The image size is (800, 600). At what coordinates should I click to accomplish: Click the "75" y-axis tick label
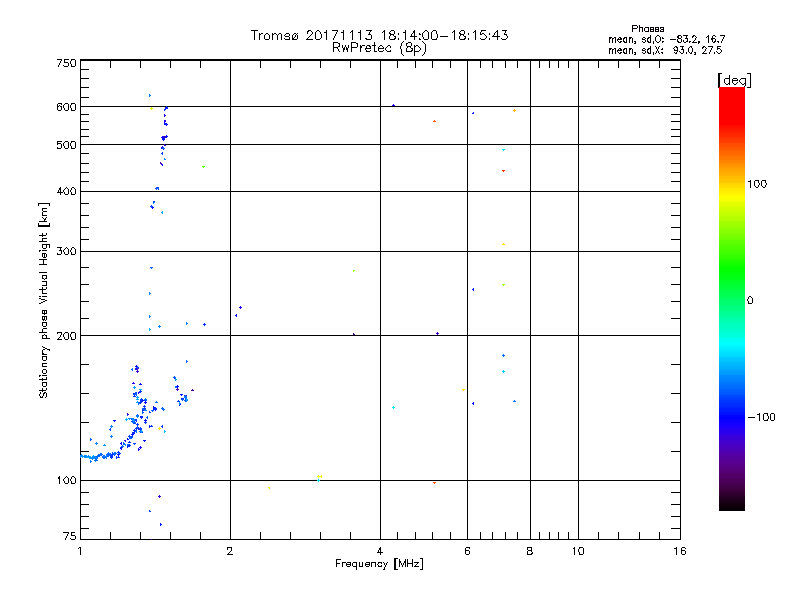pyautogui.click(x=70, y=536)
